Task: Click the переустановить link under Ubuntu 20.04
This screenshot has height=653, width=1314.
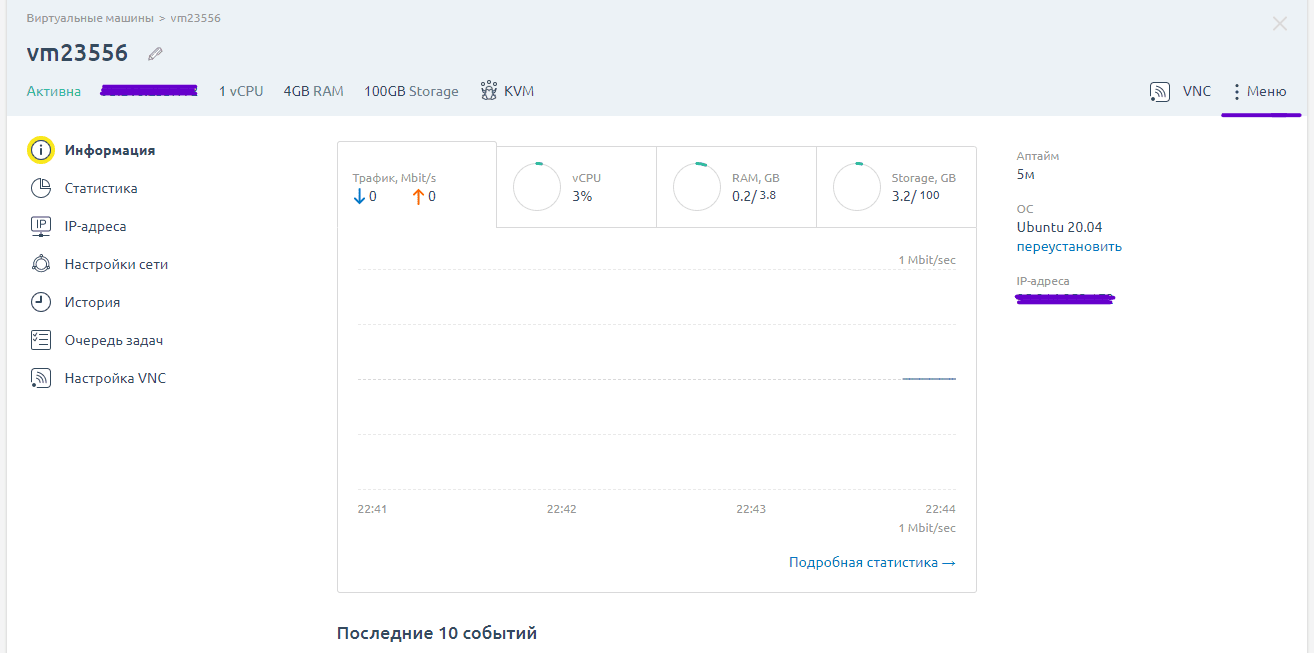Action: (x=1069, y=246)
